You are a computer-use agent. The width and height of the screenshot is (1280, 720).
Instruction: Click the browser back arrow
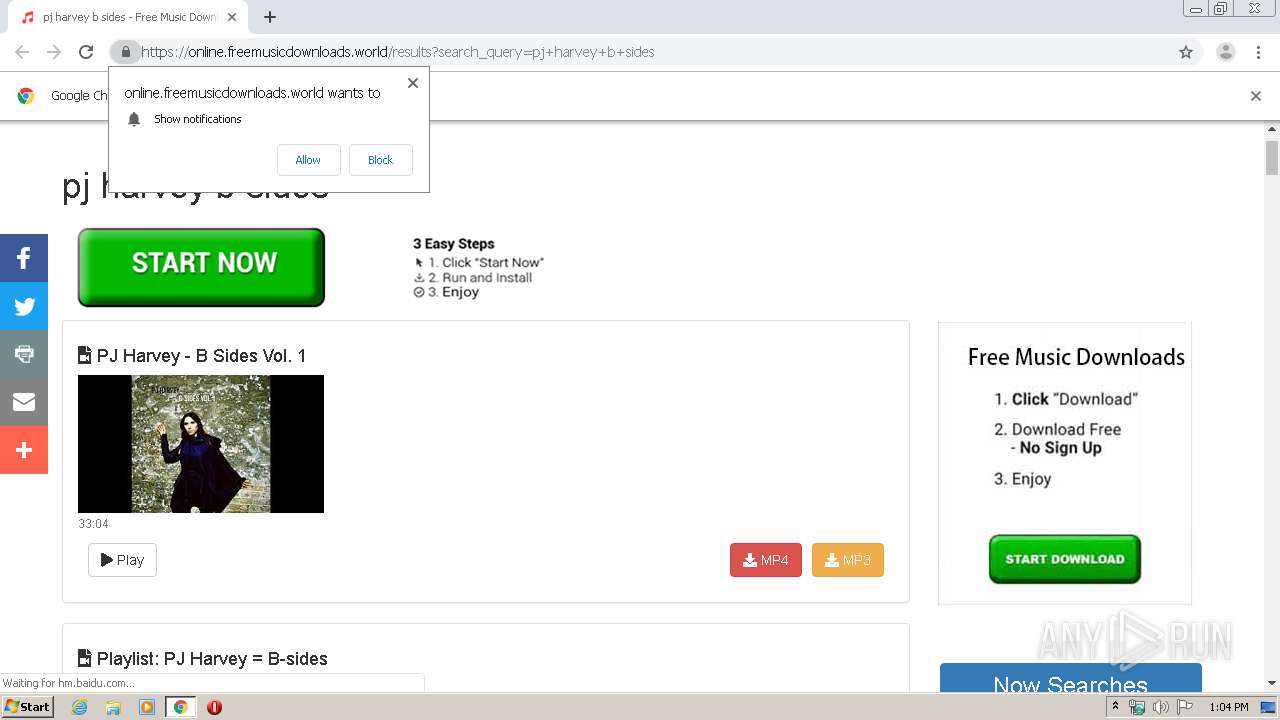[x=22, y=52]
